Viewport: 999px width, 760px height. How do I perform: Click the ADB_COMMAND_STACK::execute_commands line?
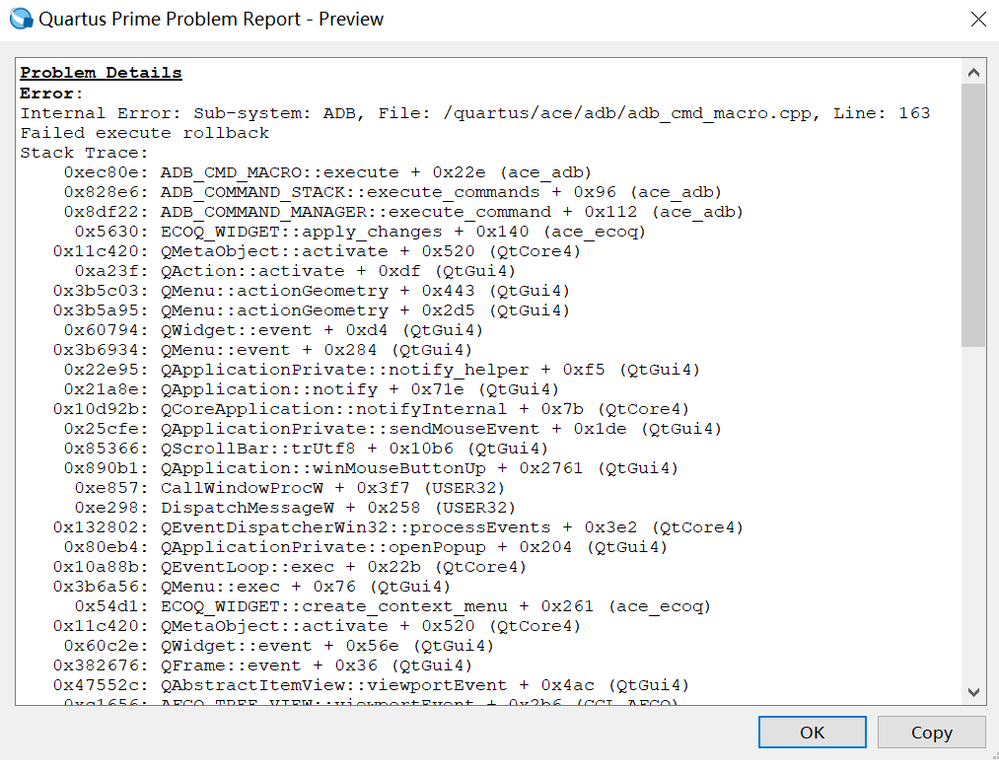point(392,192)
